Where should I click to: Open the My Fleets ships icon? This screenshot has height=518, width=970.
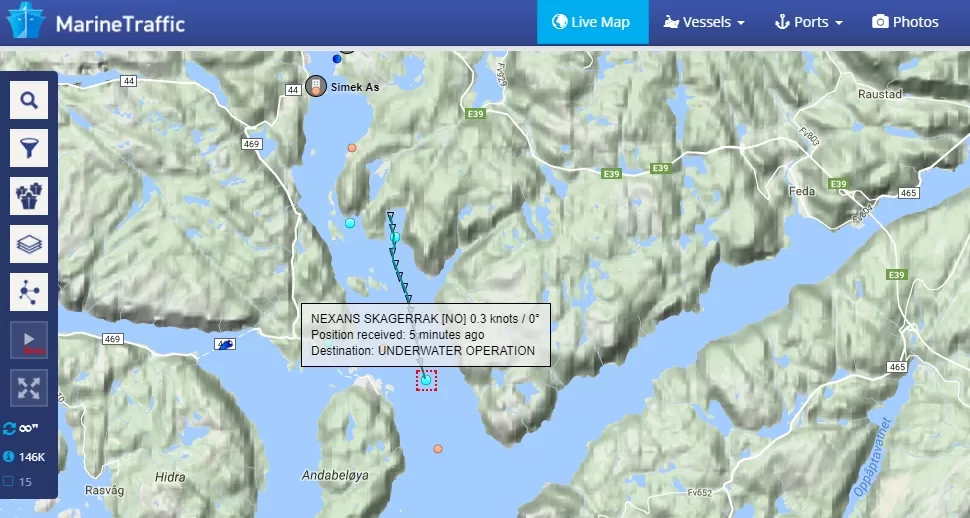tap(29, 196)
